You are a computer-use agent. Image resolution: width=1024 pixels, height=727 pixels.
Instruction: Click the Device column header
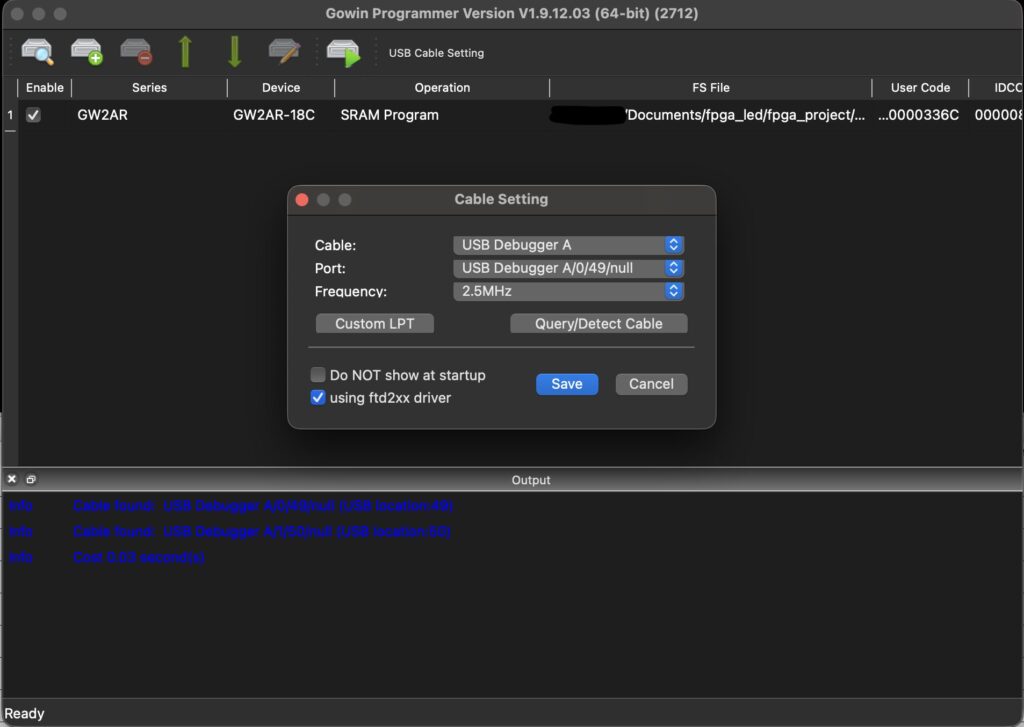[281, 88]
